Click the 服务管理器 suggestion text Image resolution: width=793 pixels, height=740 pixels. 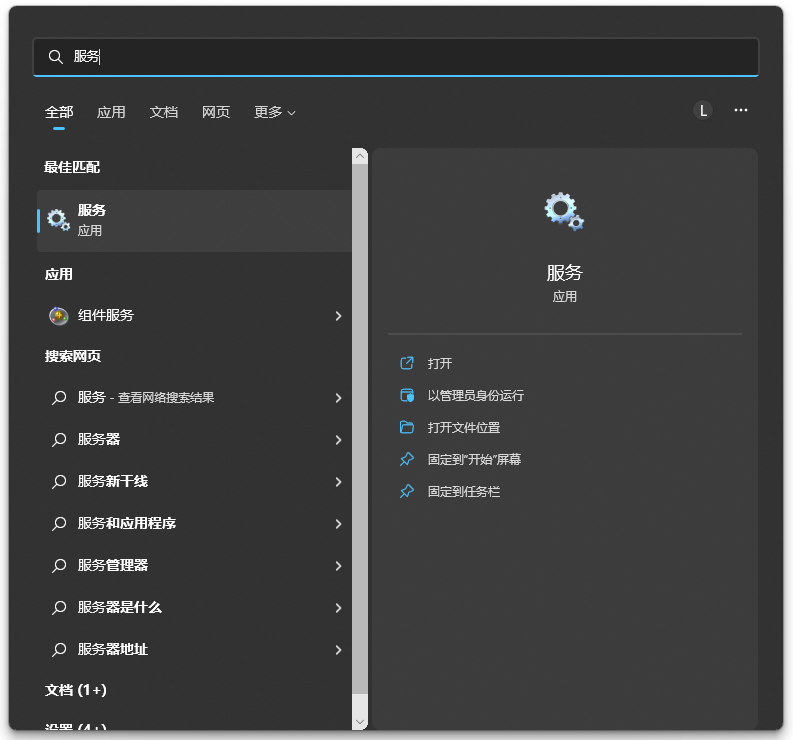[112, 565]
